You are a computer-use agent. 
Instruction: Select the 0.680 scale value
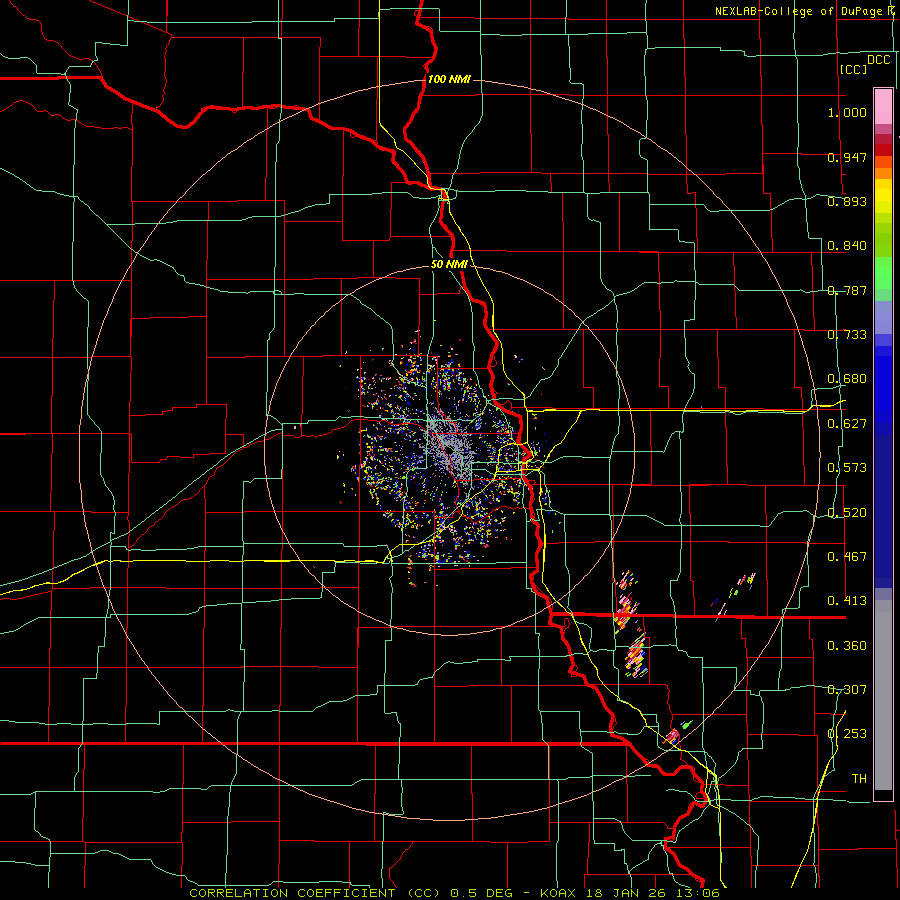pyautogui.click(x=847, y=379)
